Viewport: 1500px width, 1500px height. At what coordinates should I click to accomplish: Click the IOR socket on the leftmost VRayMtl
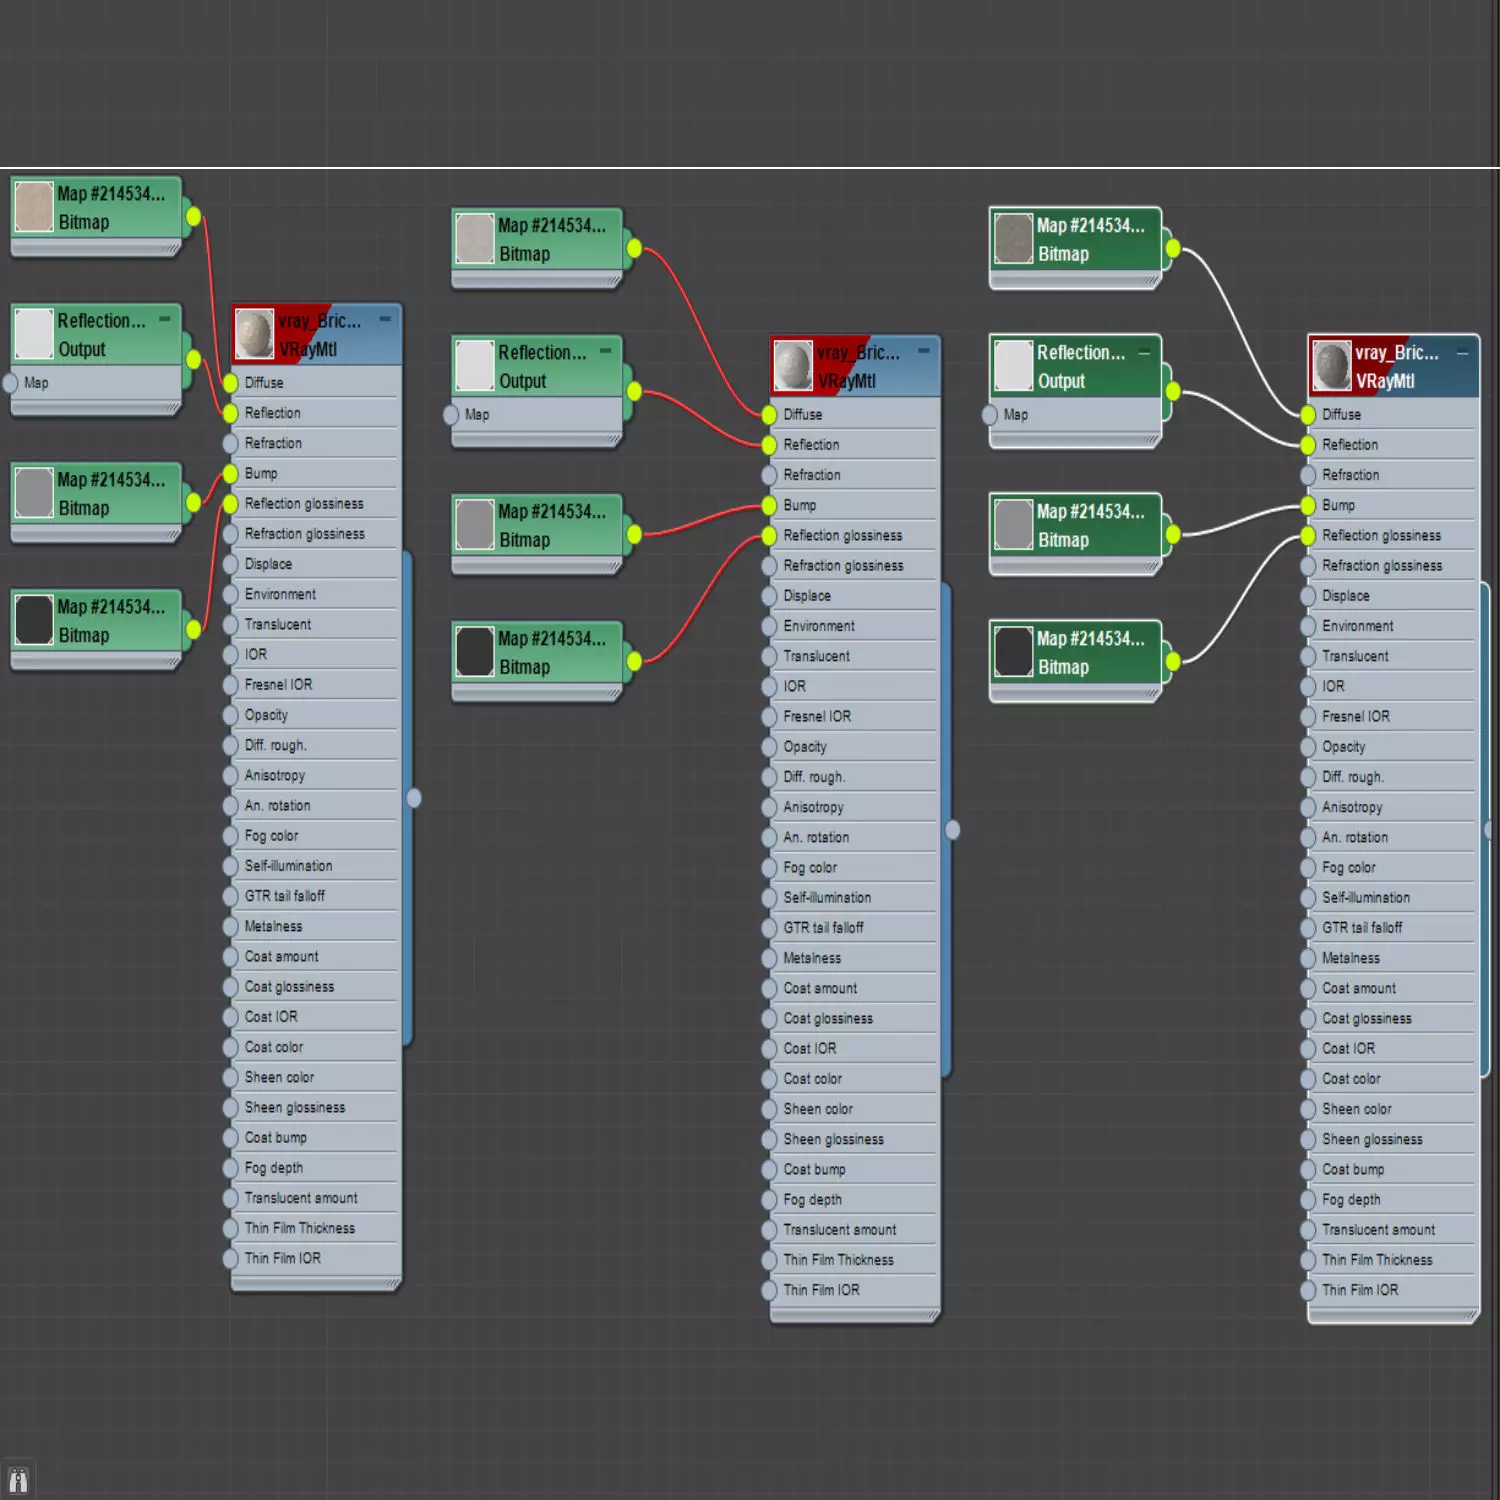[x=230, y=654]
